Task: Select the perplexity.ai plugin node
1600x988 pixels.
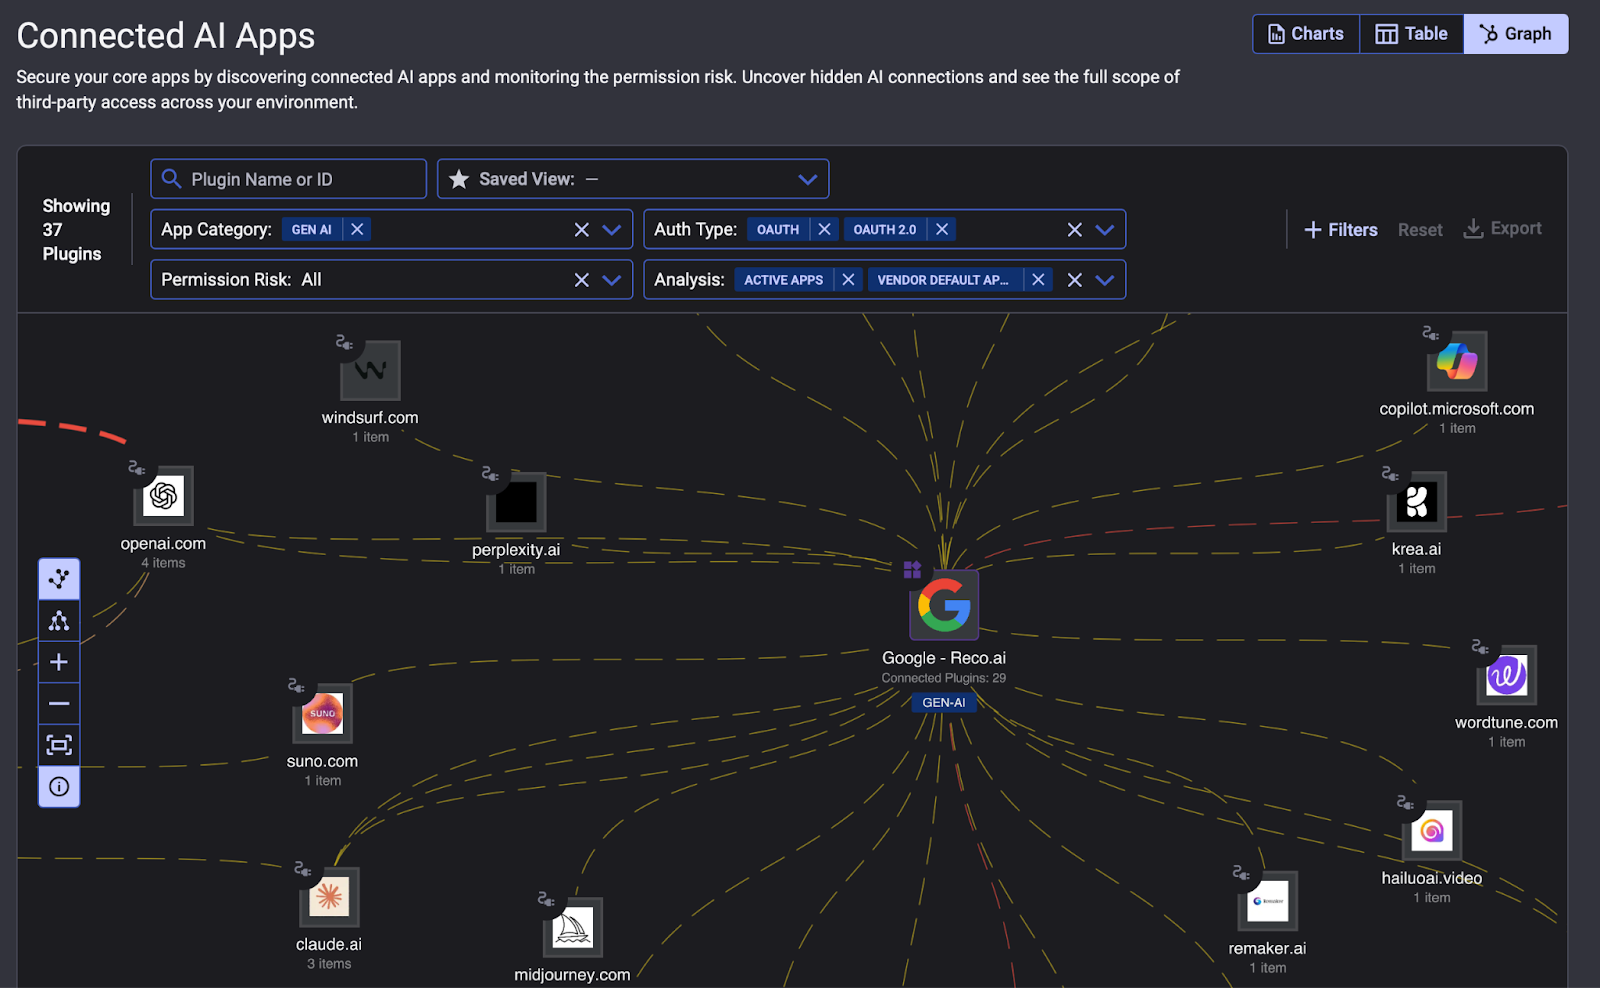Action: [x=516, y=502]
